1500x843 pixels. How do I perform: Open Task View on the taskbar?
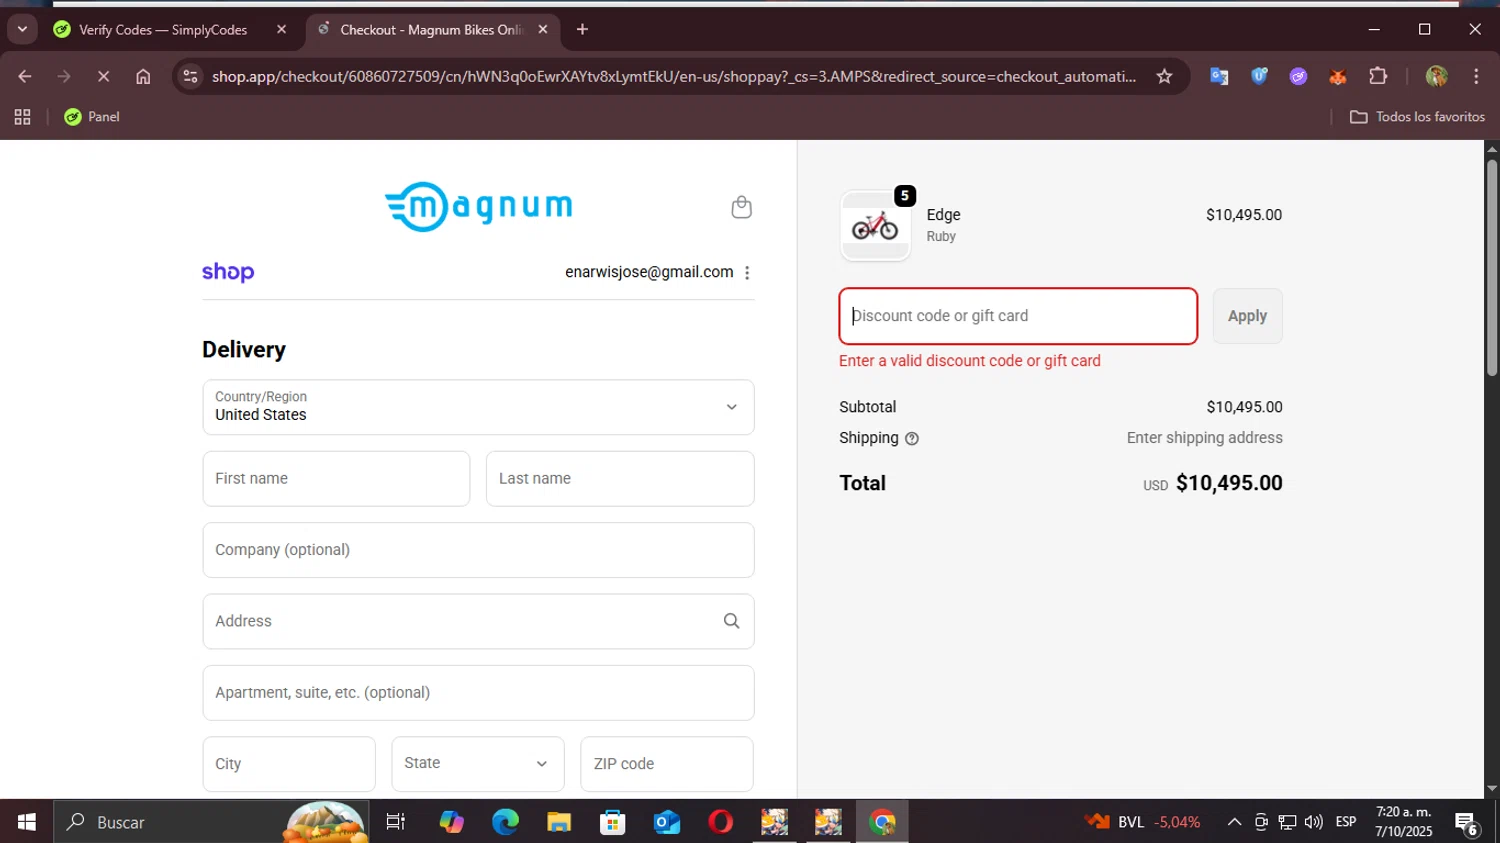[x=396, y=822]
